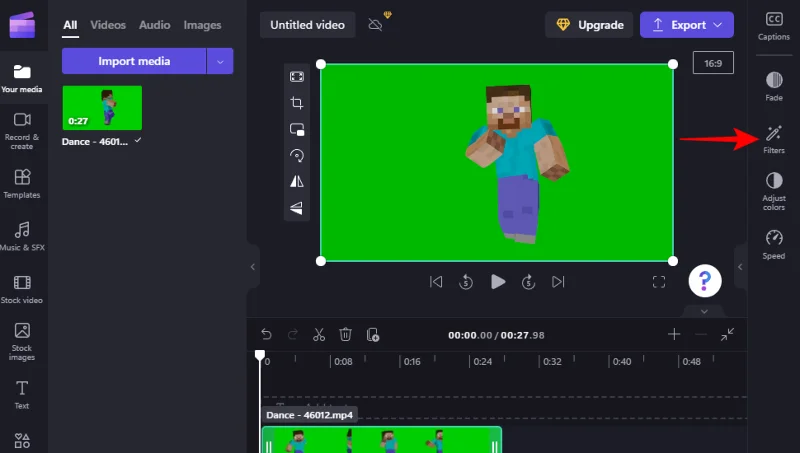The width and height of the screenshot is (800, 453).
Task: Open Clipchamp home logo
Action: [22, 24]
